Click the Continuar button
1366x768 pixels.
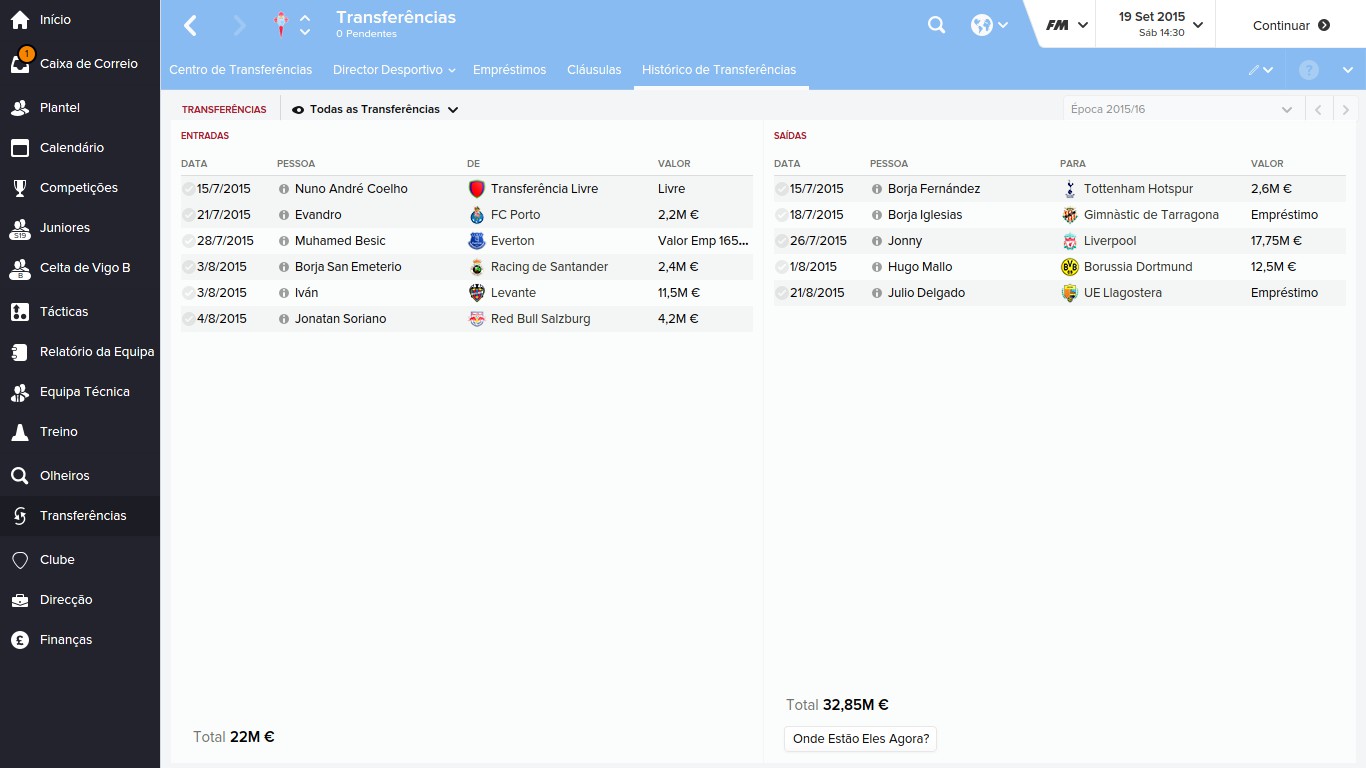[1291, 25]
